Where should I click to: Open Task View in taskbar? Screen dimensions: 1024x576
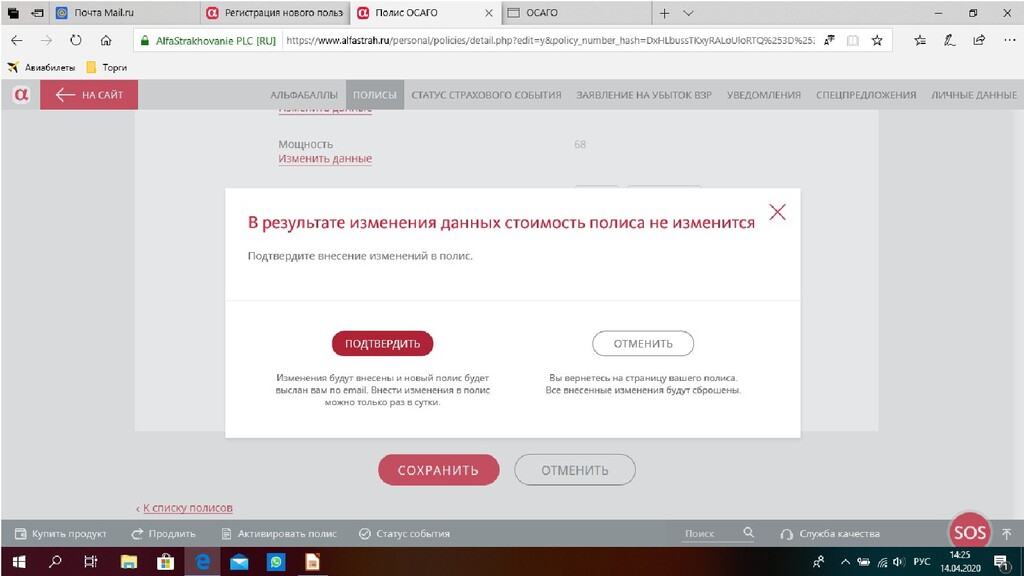click(x=91, y=562)
